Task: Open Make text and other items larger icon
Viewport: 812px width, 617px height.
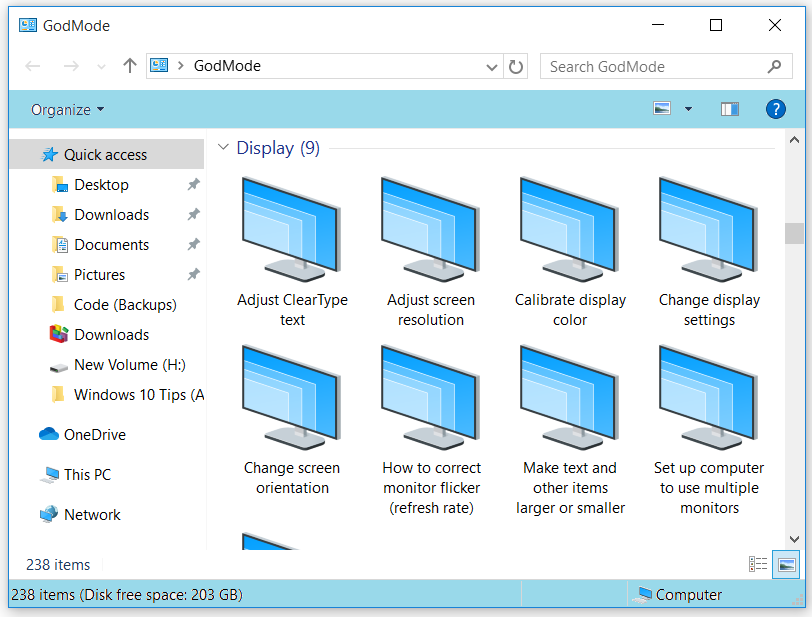Action: (x=570, y=397)
